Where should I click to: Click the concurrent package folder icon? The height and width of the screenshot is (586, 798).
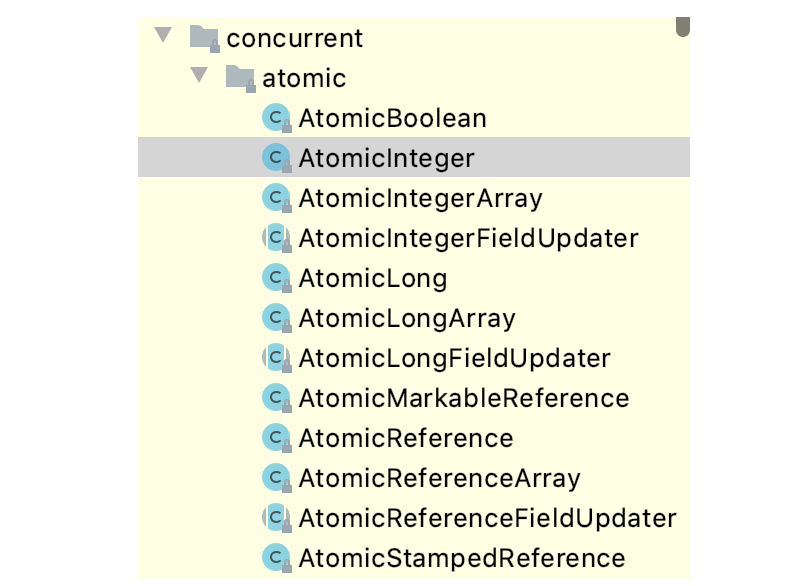(x=204, y=39)
